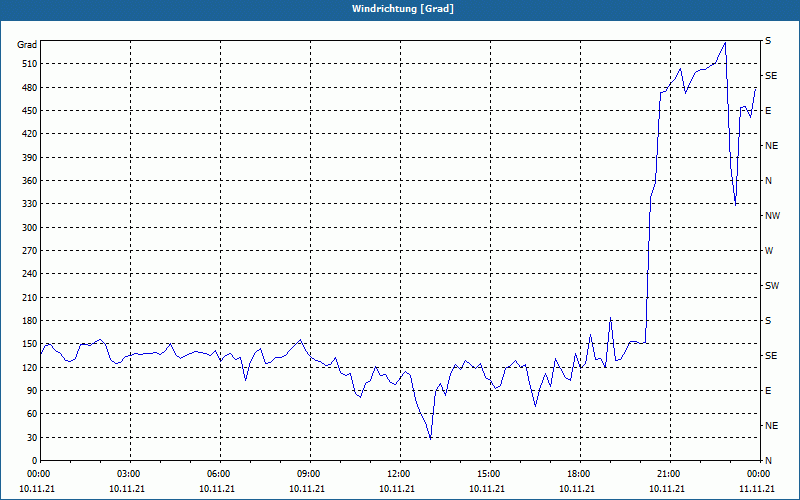Select the 150 degree axis label

click(x=29, y=344)
